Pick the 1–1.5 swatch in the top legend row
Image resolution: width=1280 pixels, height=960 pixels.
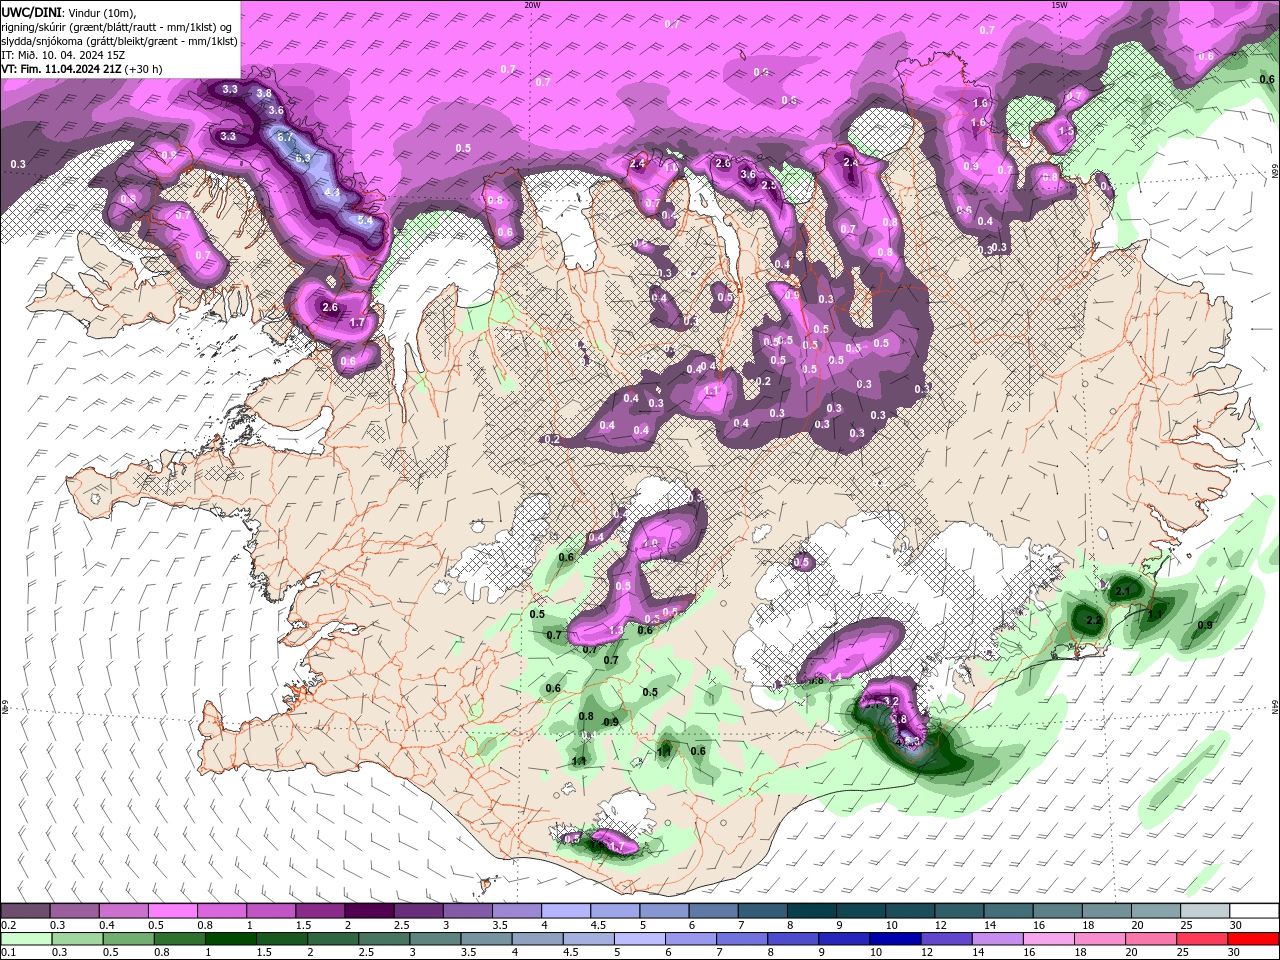[270, 911]
